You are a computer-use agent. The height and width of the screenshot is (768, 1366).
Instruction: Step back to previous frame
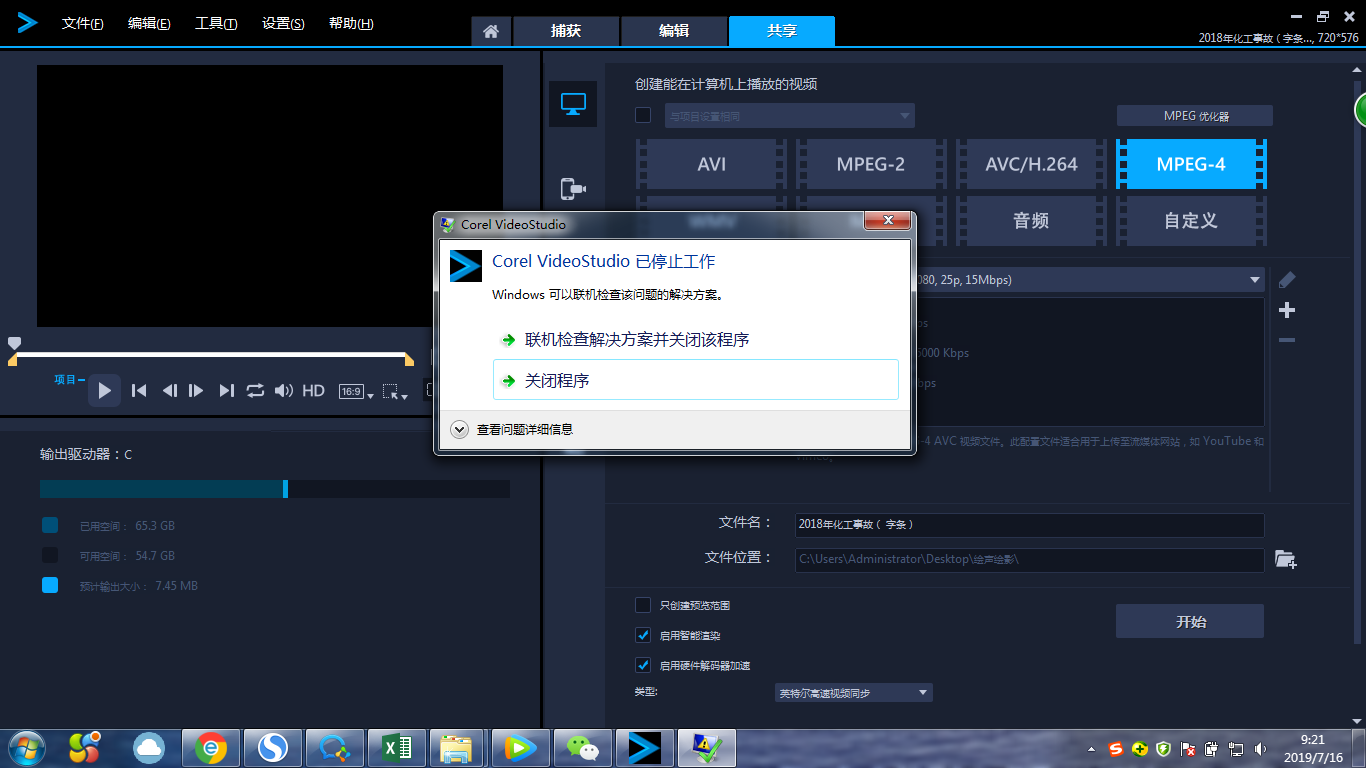tap(169, 391)
